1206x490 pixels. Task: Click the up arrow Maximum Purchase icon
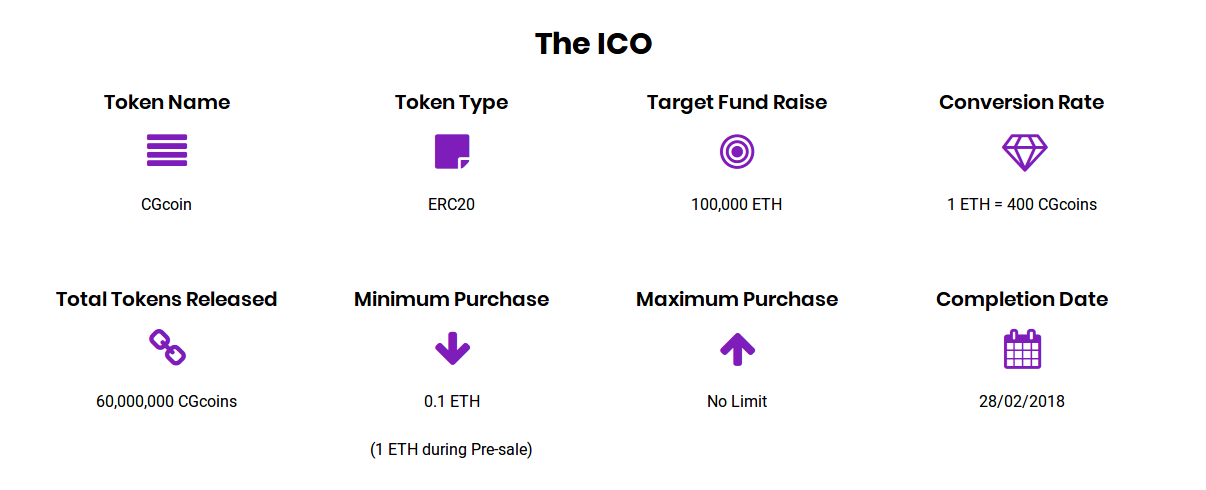(737, 349)
